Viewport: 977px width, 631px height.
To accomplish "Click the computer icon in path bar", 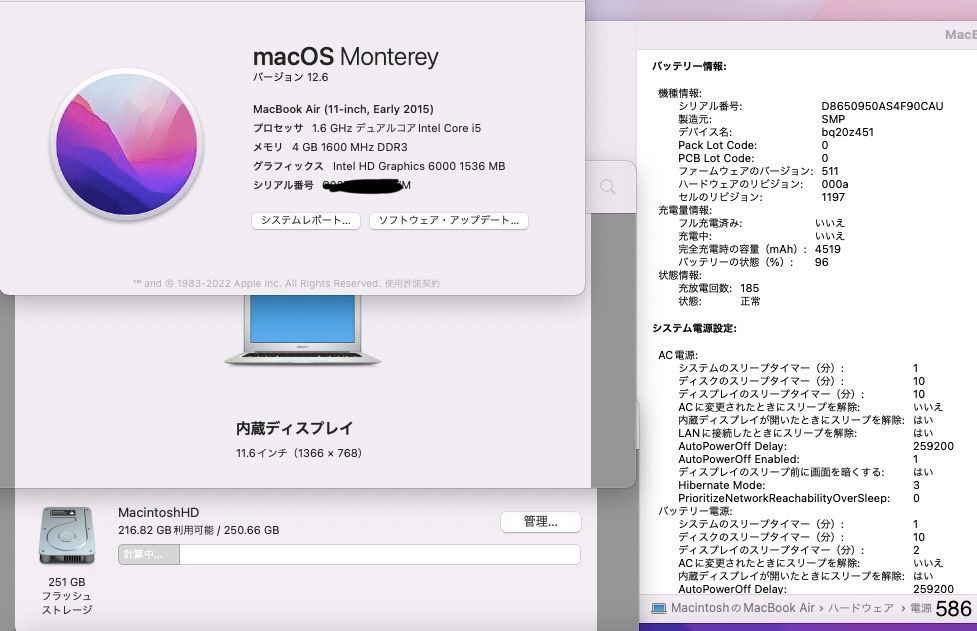I will pos(658,608).
